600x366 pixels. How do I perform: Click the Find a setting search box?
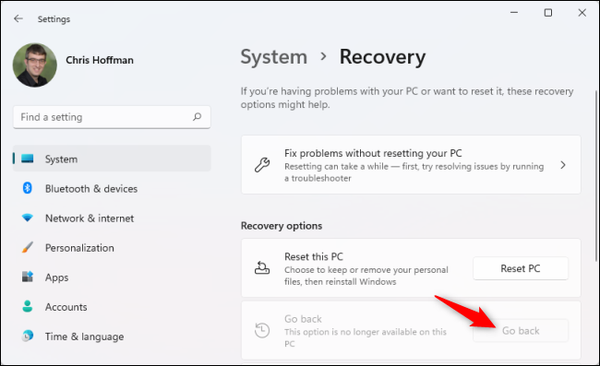tap(112, 117)
